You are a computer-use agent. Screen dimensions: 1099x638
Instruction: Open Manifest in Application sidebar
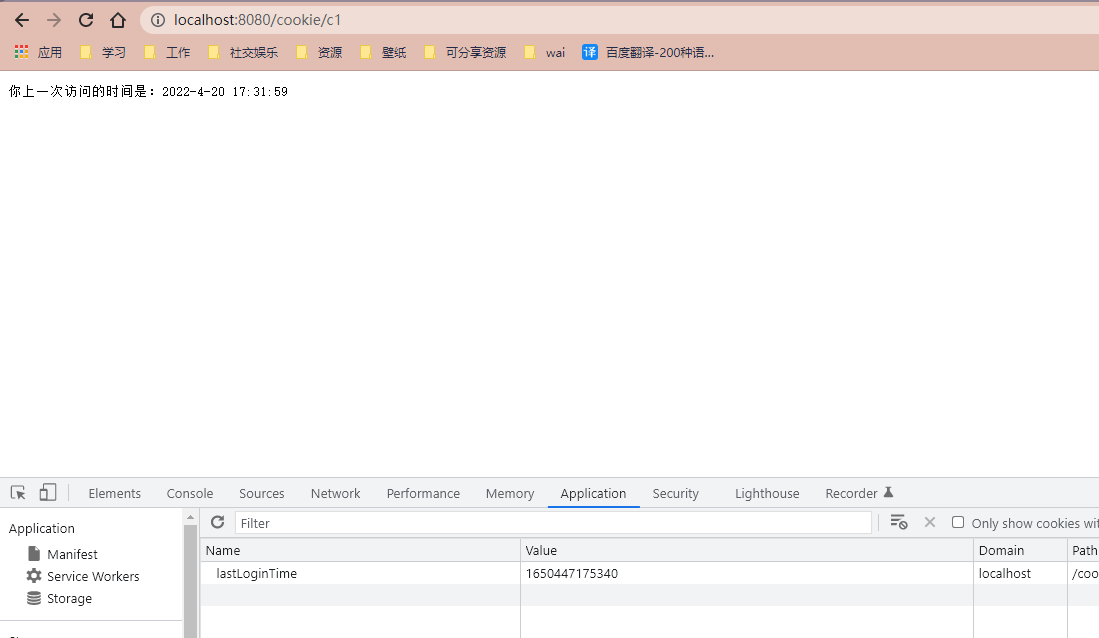[72, 554]
